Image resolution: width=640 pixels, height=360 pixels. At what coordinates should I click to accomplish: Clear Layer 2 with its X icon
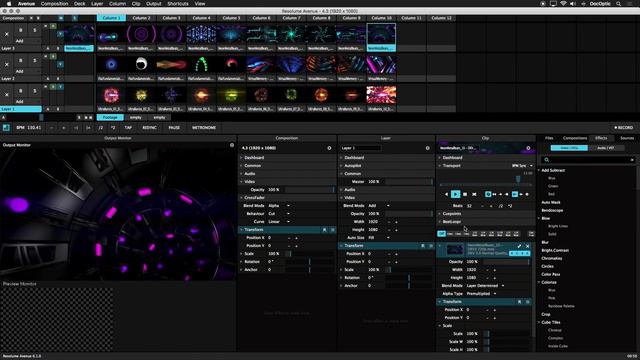click(x=7, y=64)
